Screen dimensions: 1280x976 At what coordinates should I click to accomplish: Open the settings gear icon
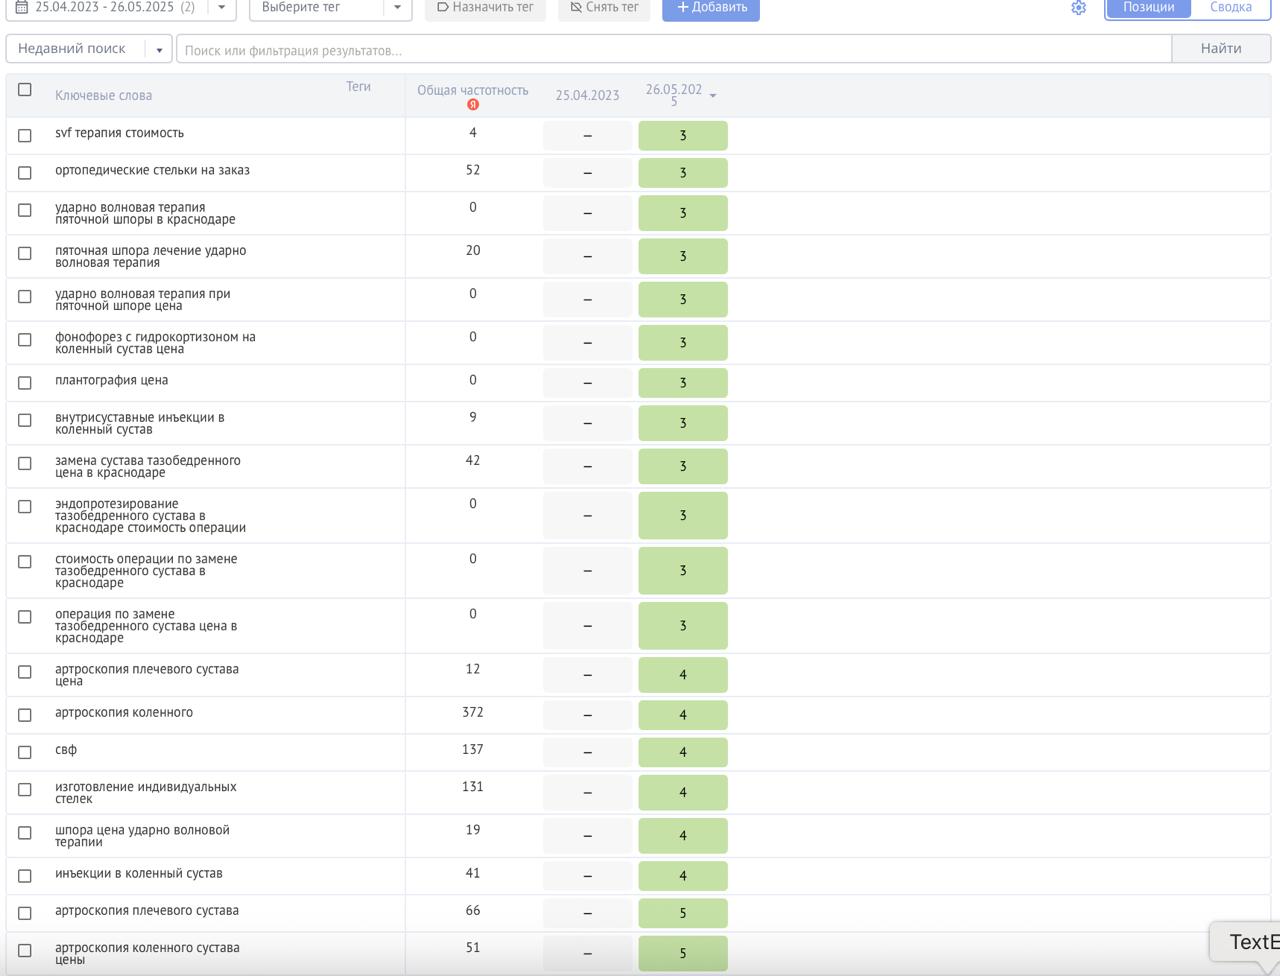coord(1078,8)
